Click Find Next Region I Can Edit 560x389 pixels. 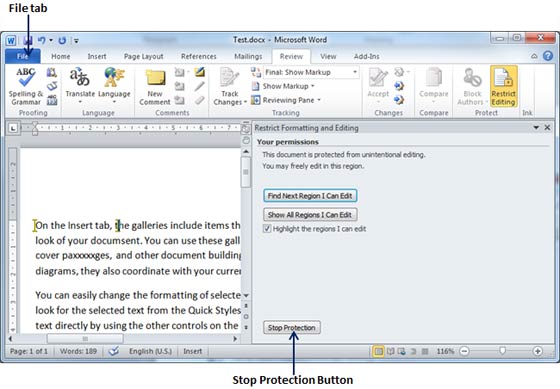coord(310,196)
